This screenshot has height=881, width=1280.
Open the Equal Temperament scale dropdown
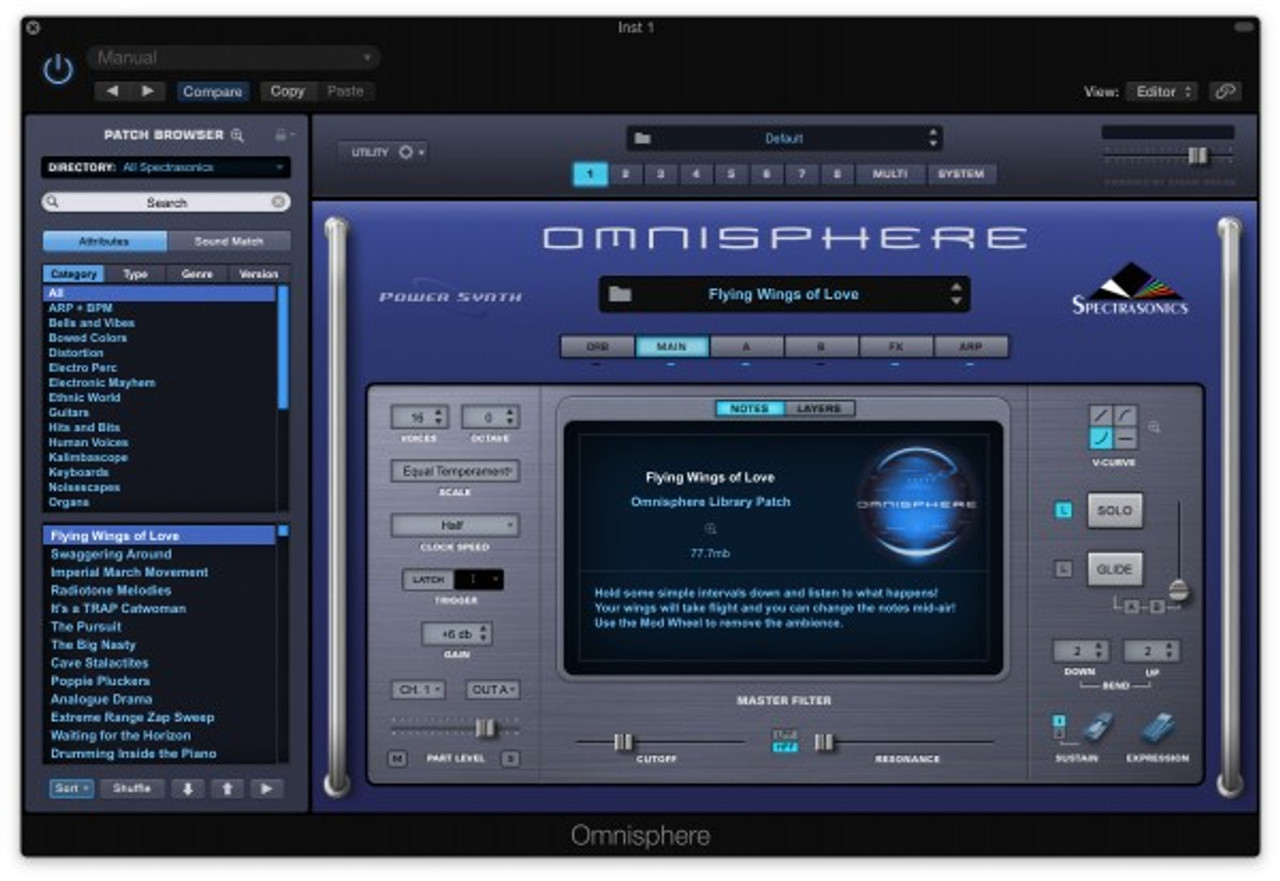[x=455, y=471]
